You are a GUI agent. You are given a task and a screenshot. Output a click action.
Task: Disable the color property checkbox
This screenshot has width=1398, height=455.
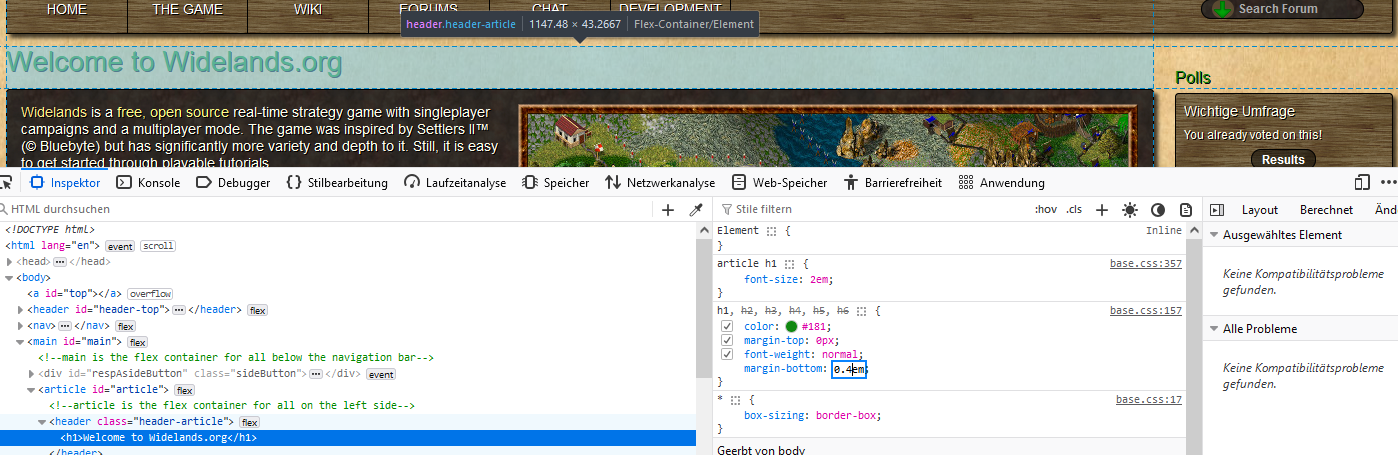click(727, 326)
